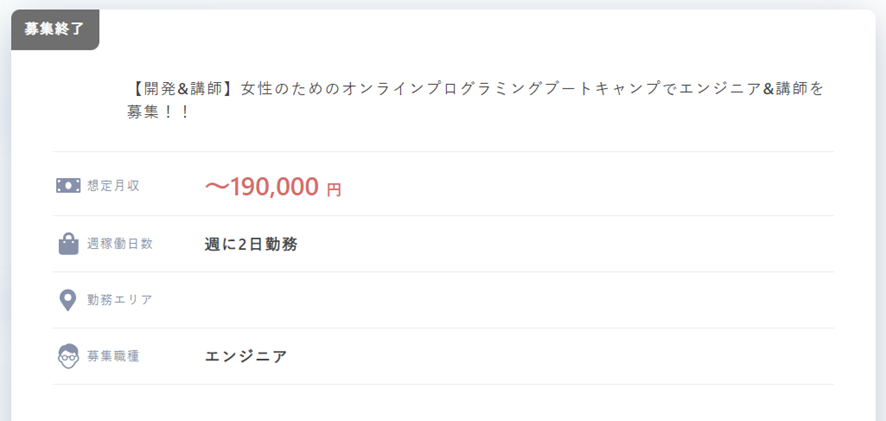Click the red tilde before 190,000
Viewport: 886px width, 421px height.
[217, 188]
